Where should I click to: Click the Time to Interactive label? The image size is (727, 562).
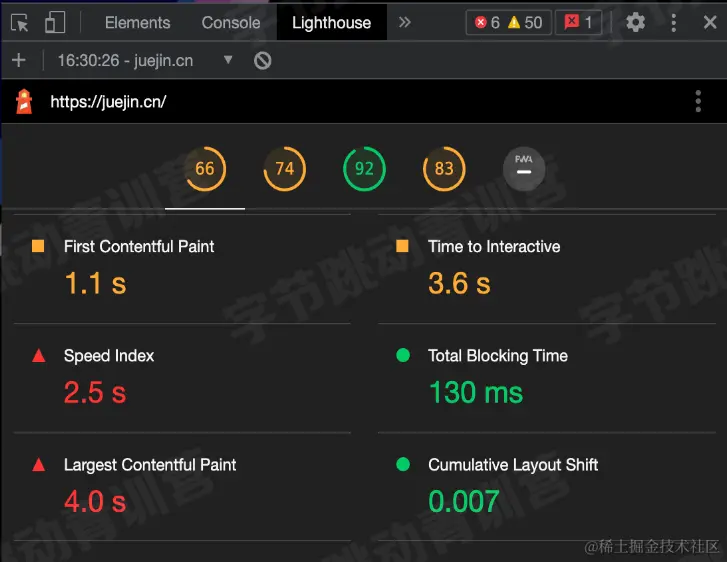point(494,246)
